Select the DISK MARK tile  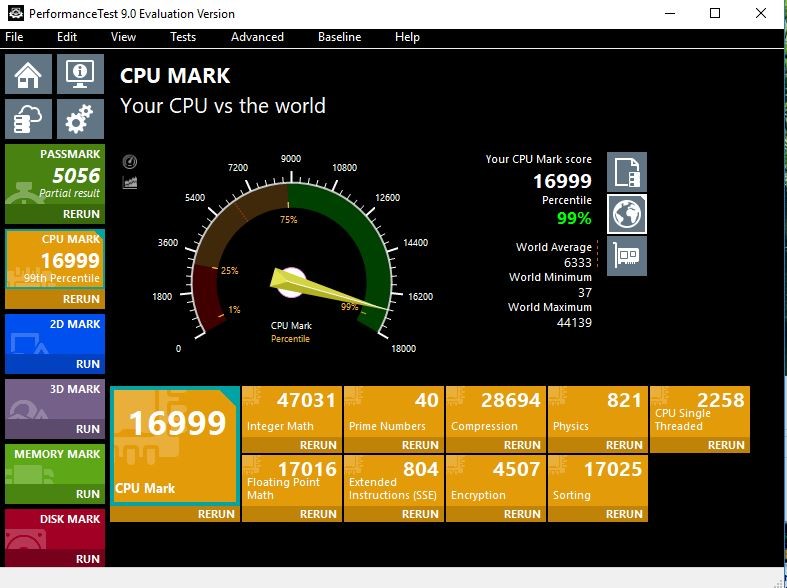[55, 530]
